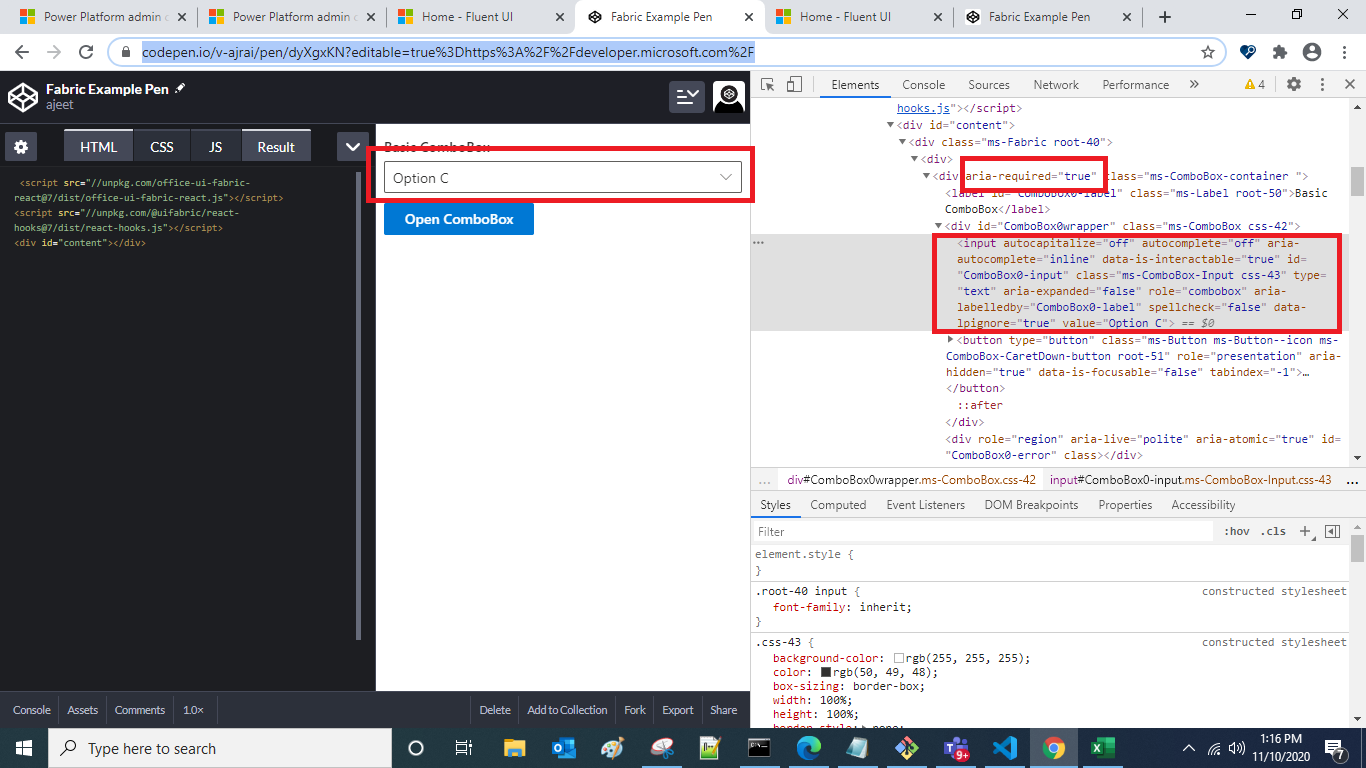
Task: Open the Option C ComboBox dropdown
Action: (724, 177)
